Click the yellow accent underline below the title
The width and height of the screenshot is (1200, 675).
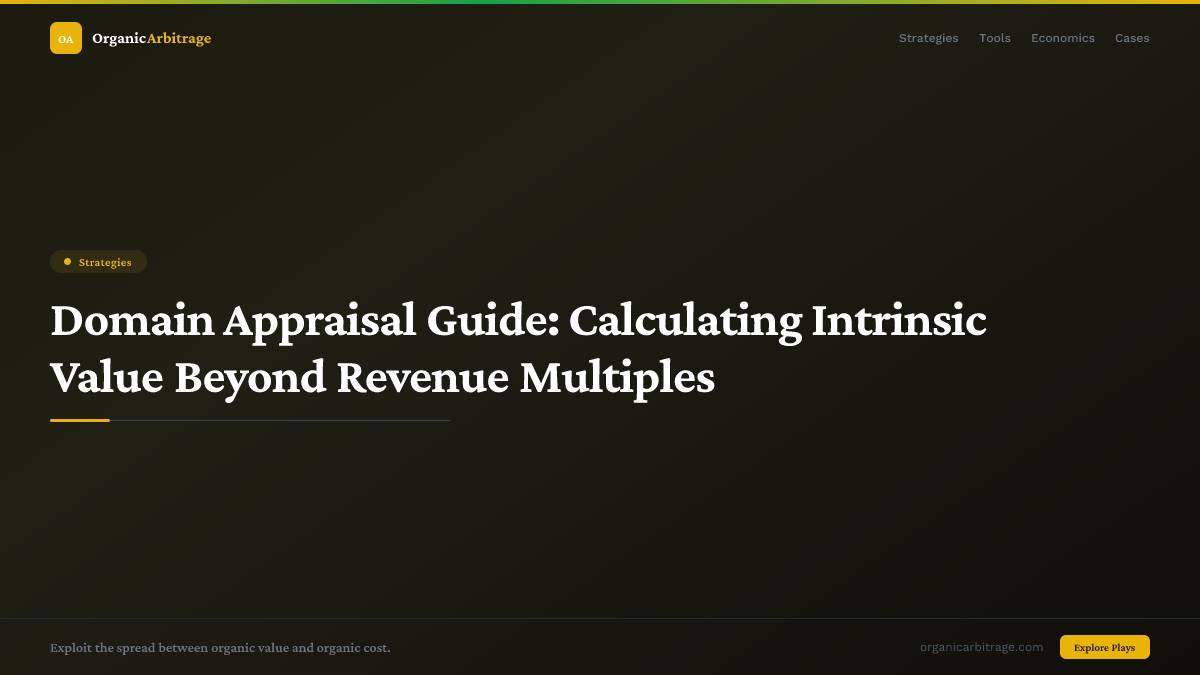tap(79, 421)
